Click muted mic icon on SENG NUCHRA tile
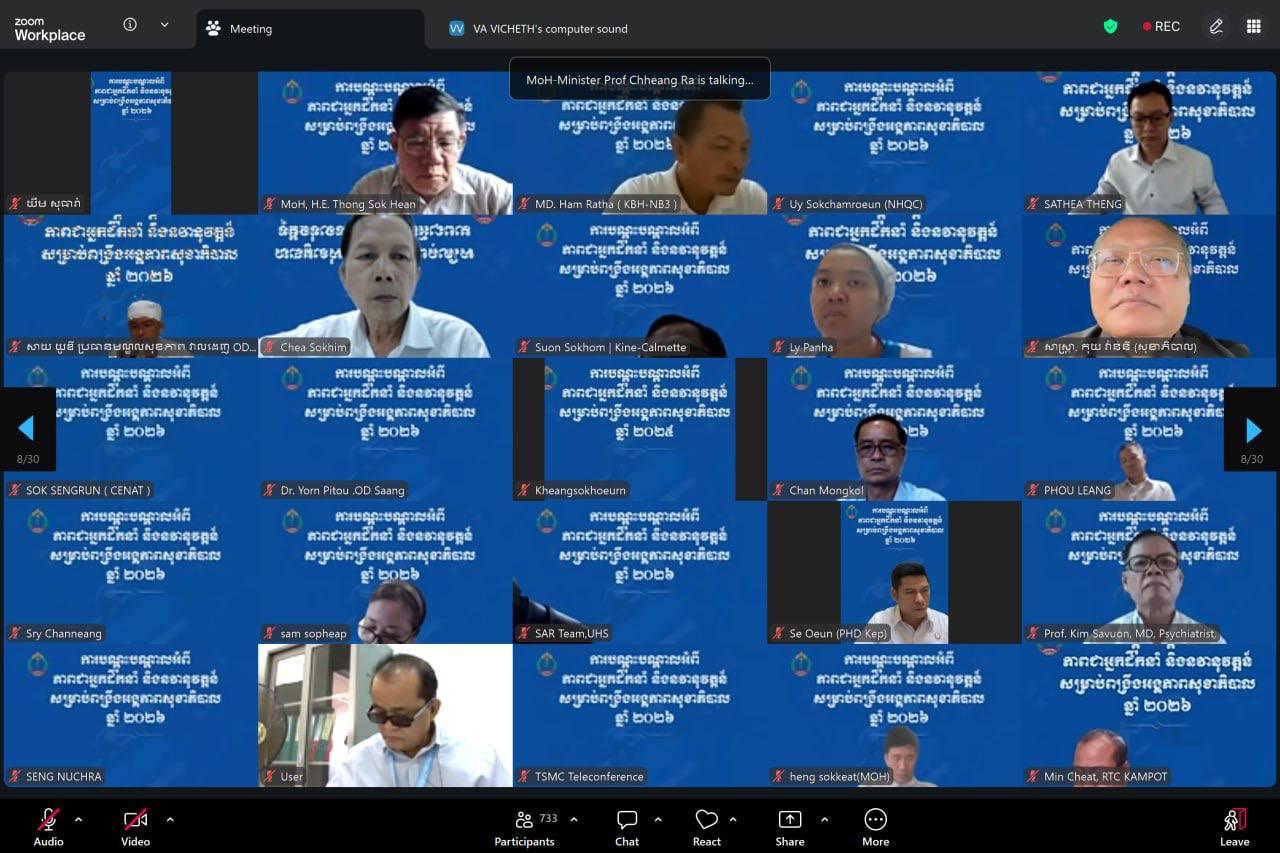 click(x=15, y=776)
